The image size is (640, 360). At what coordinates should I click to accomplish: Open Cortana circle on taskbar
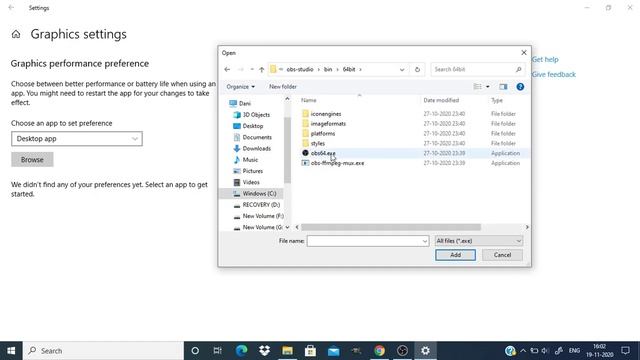(195, 351)
